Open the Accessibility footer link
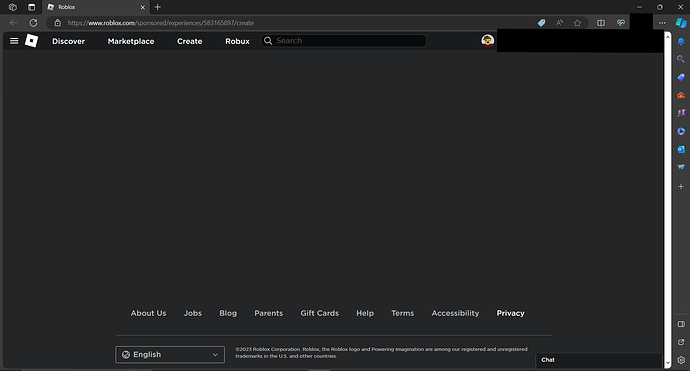690x371 pixels. click(455, 313)
